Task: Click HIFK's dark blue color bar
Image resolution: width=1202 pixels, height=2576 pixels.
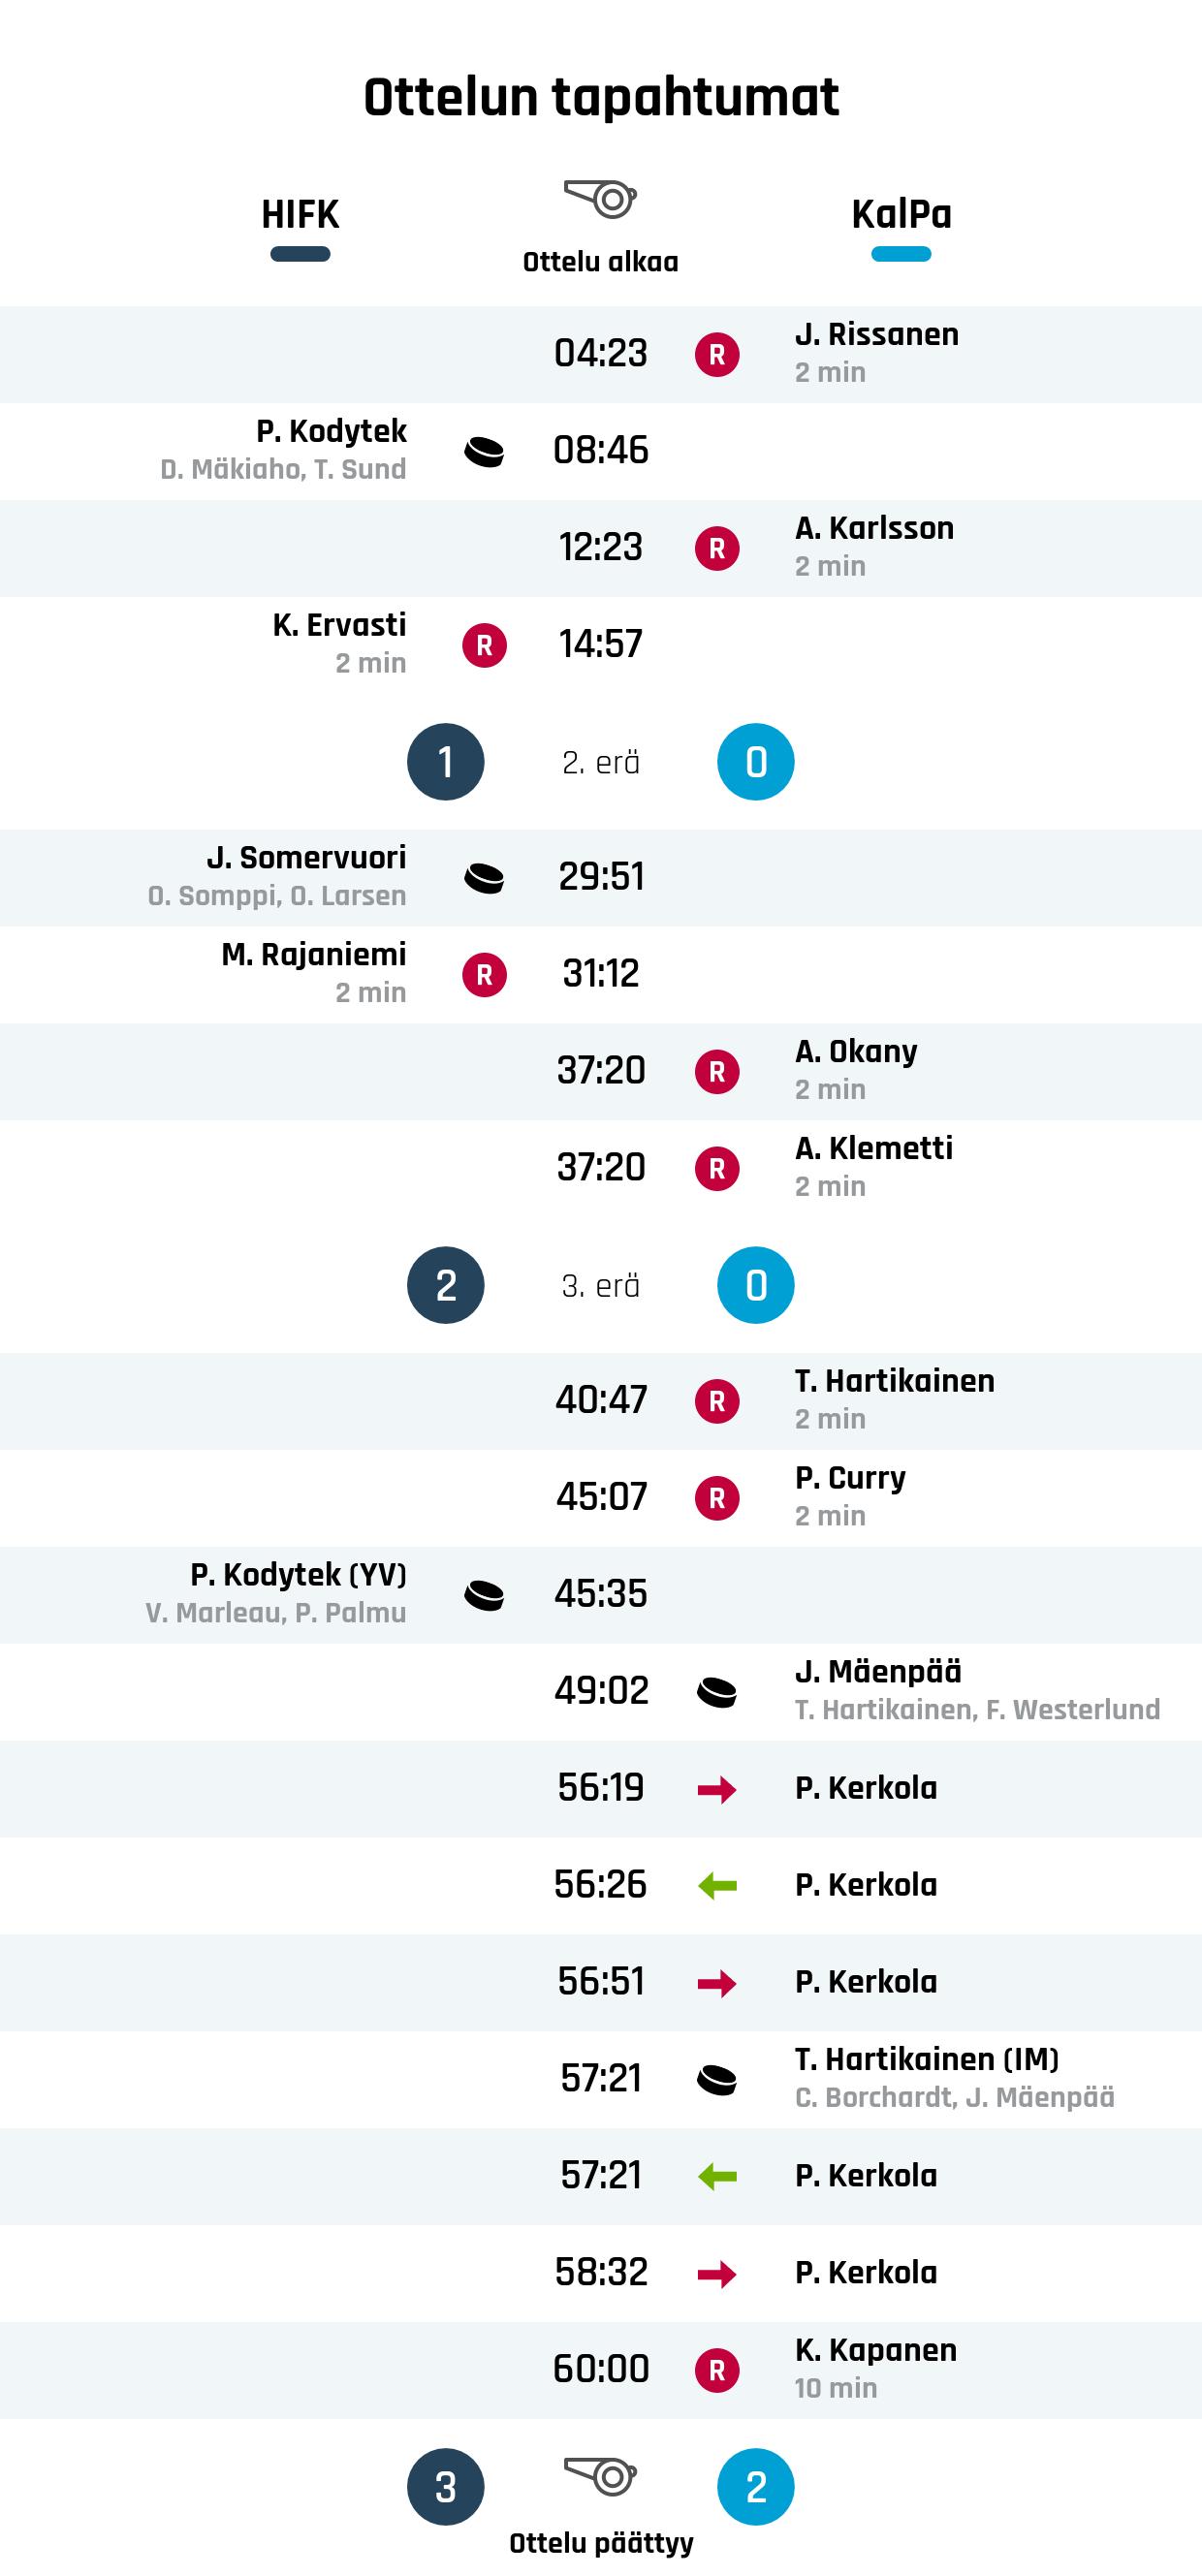Action: click(300, 254)
